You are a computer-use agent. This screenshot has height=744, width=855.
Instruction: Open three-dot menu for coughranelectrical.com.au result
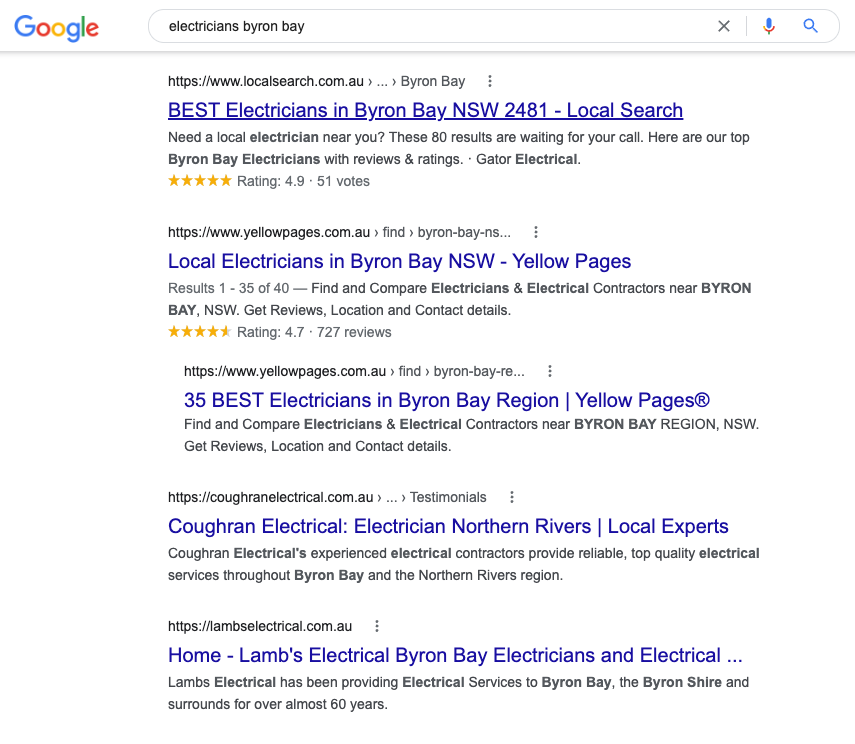tap(511, 497)
